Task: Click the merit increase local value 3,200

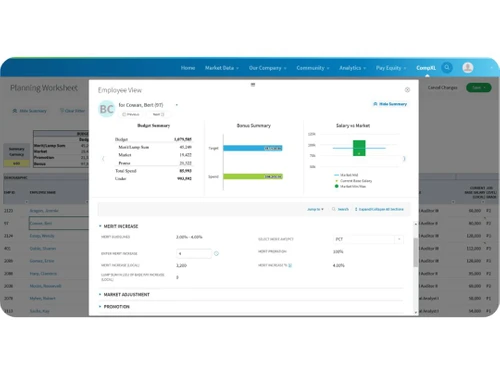Action: [x=181, y=266]
